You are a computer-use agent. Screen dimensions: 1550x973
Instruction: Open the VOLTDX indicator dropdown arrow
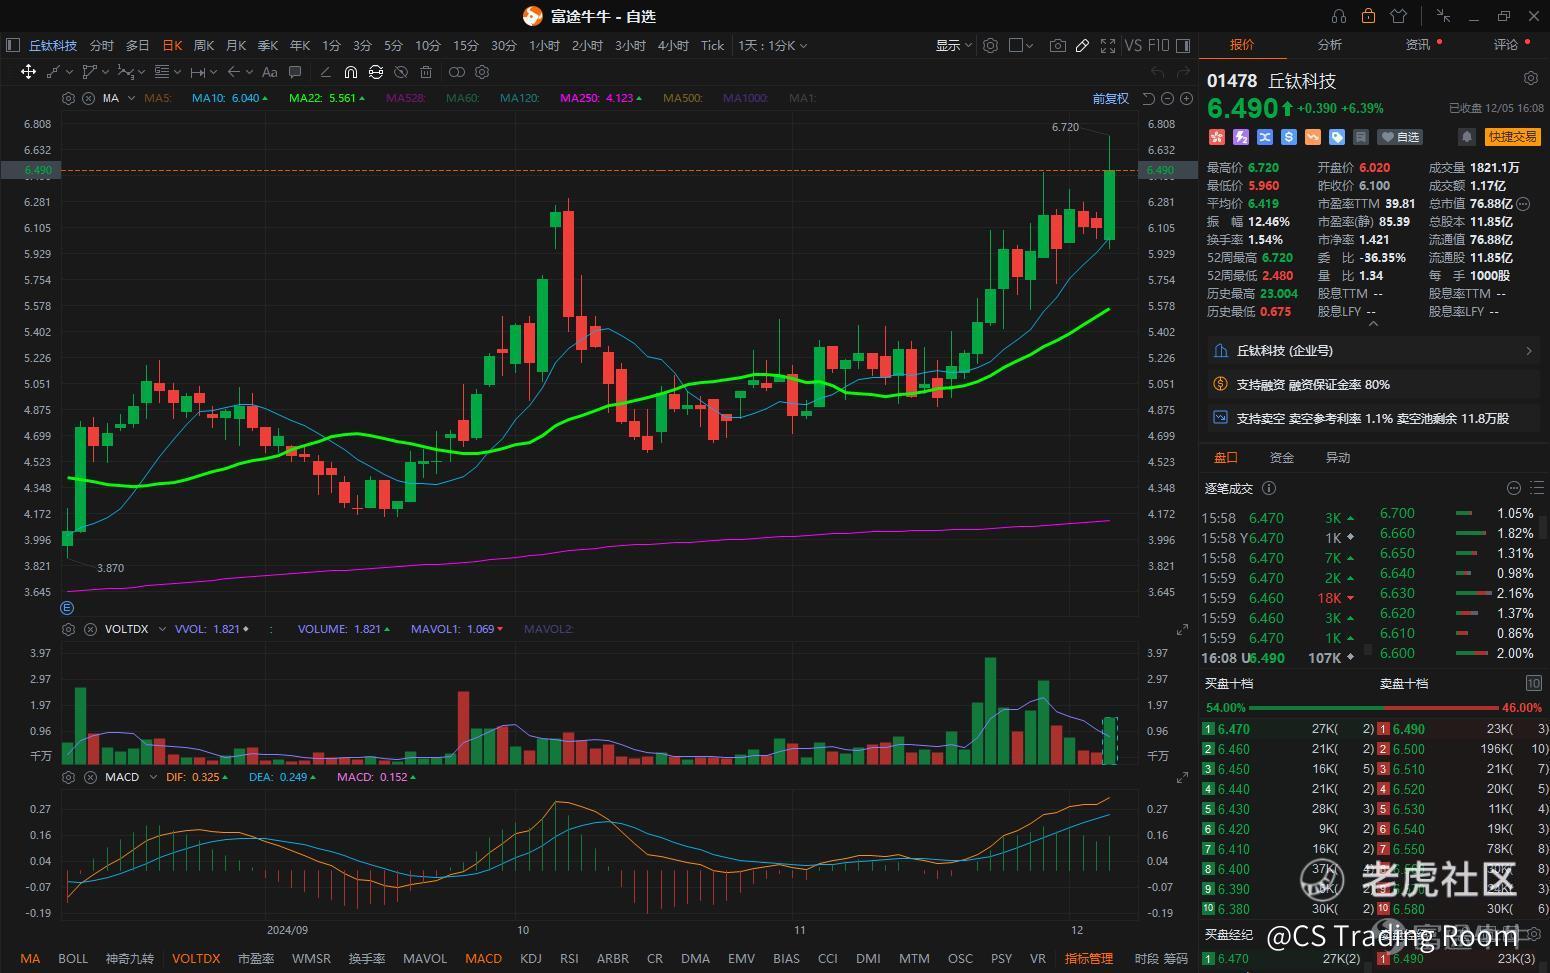click(162, 629)
